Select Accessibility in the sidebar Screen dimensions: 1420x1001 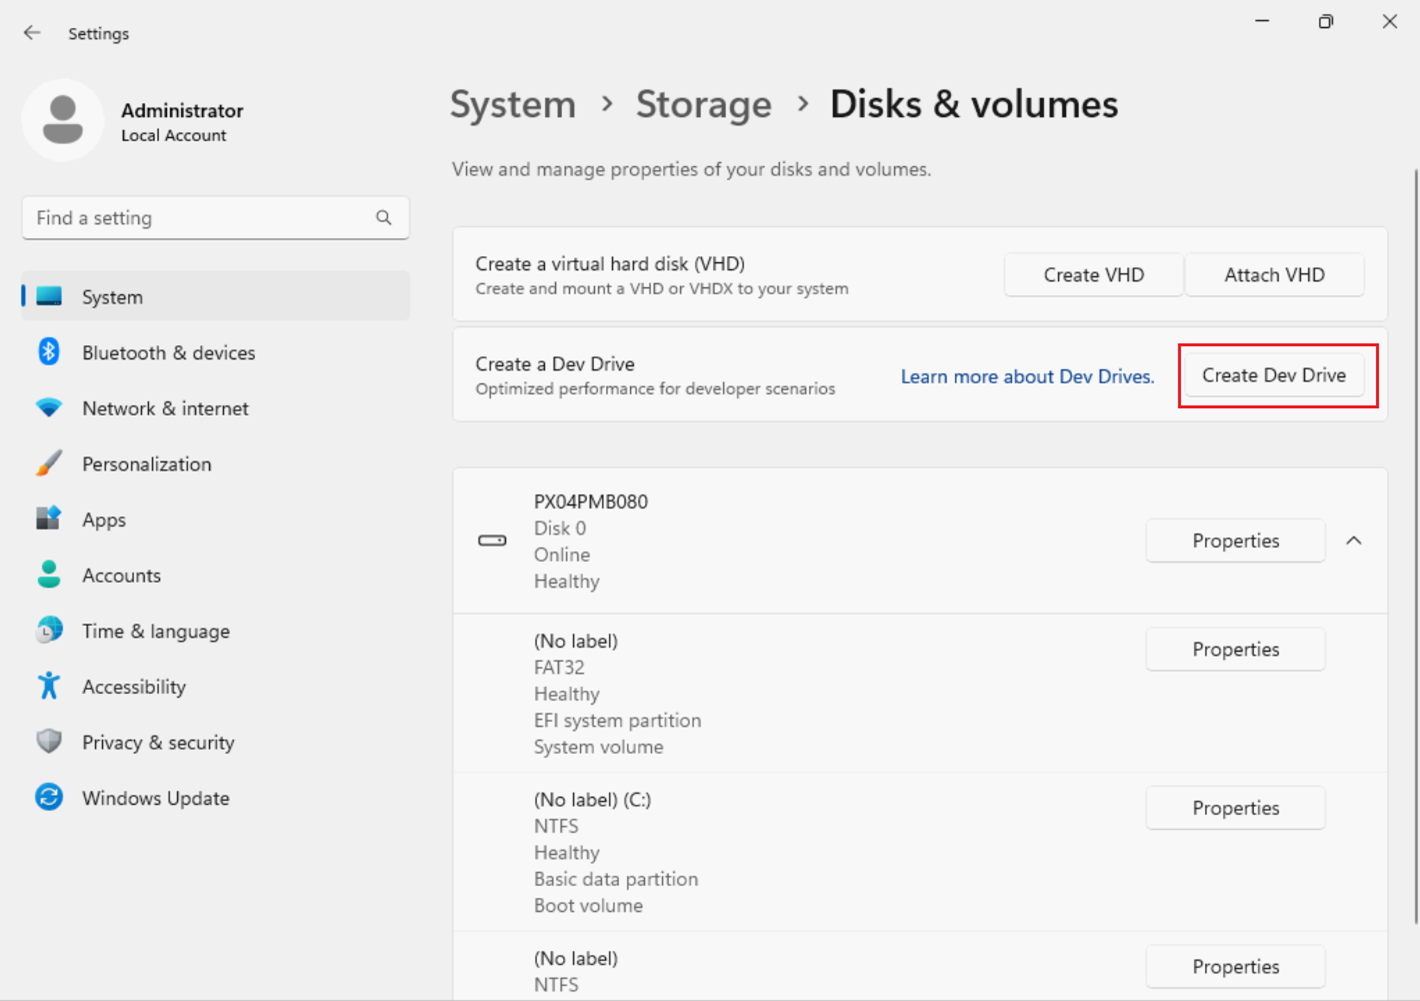[134, 687]
